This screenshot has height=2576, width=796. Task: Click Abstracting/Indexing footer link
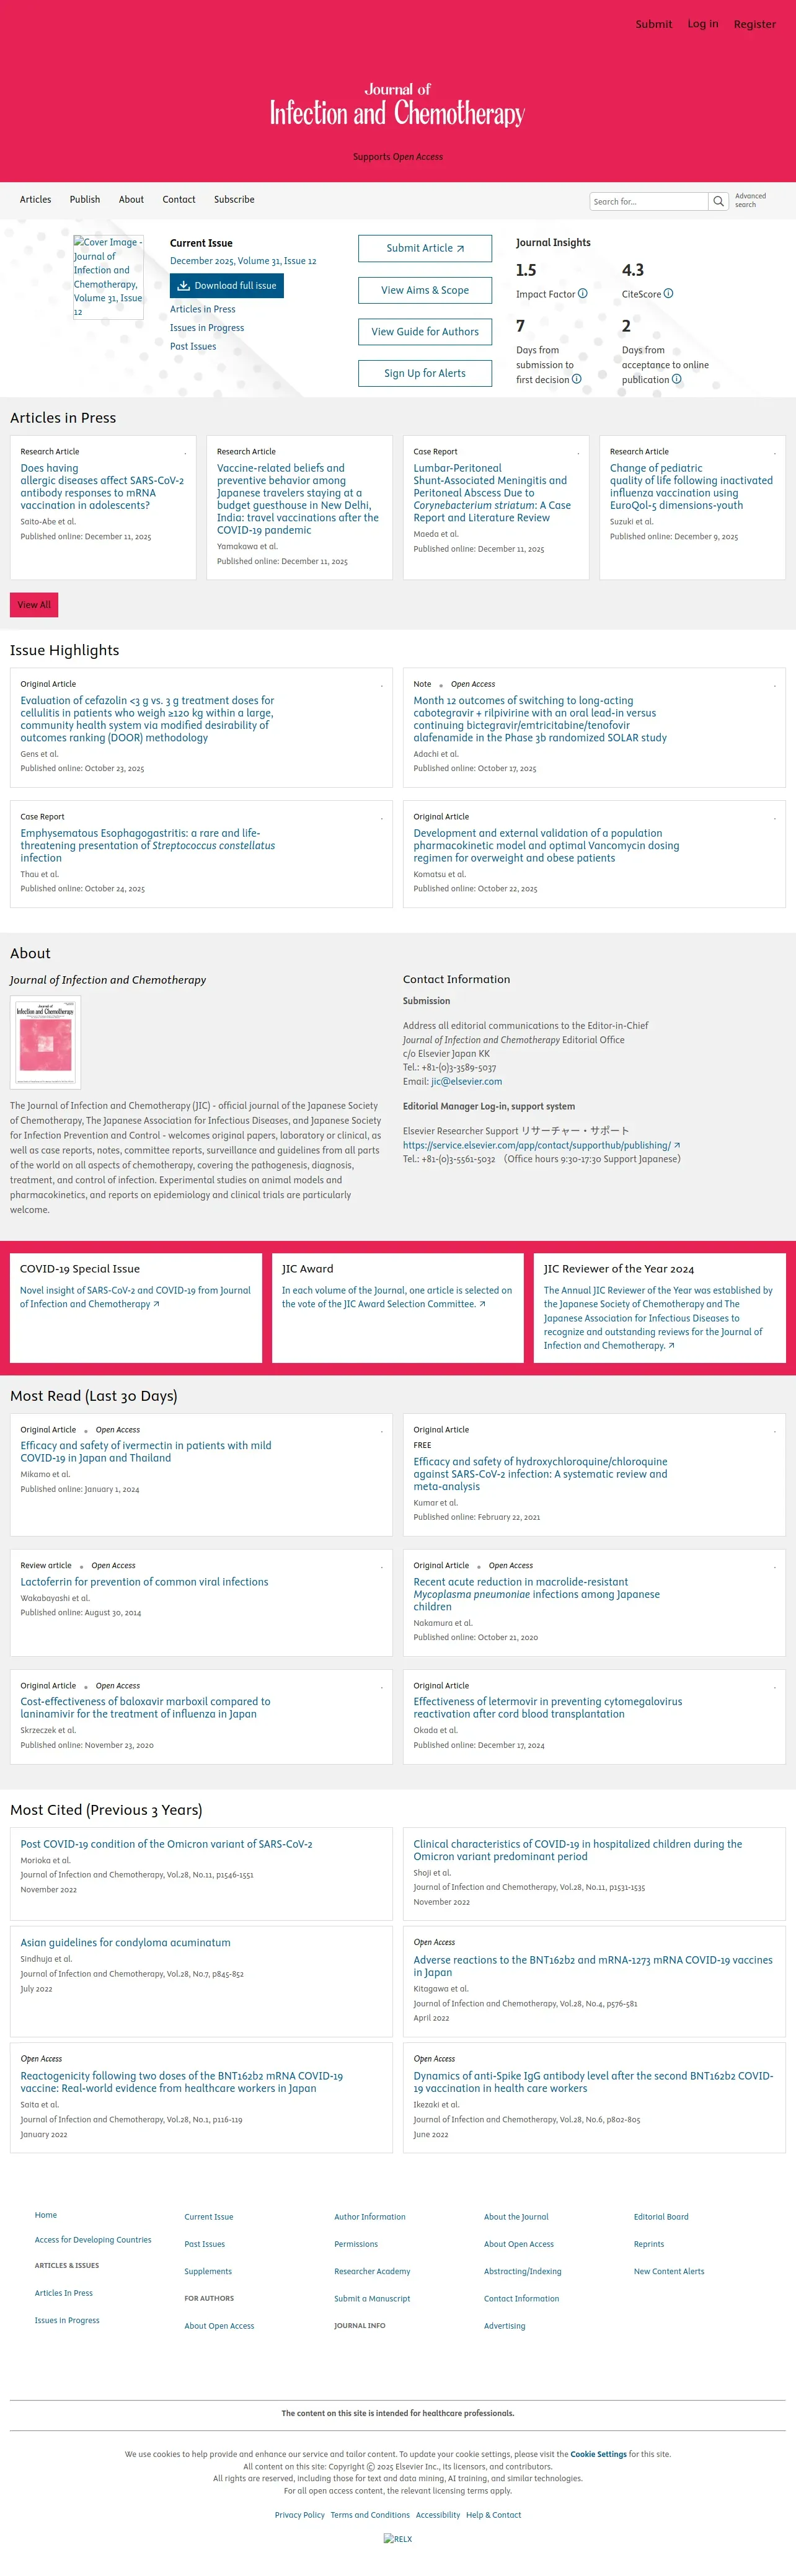523,2271
